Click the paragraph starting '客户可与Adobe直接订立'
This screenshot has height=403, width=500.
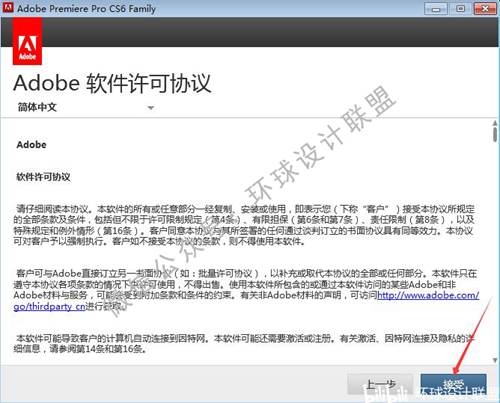(x=246, y=290)
